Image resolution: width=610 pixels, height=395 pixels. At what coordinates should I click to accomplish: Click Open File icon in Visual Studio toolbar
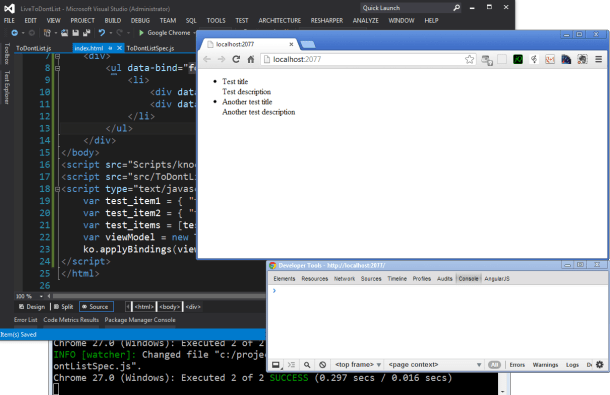point(65,33)
